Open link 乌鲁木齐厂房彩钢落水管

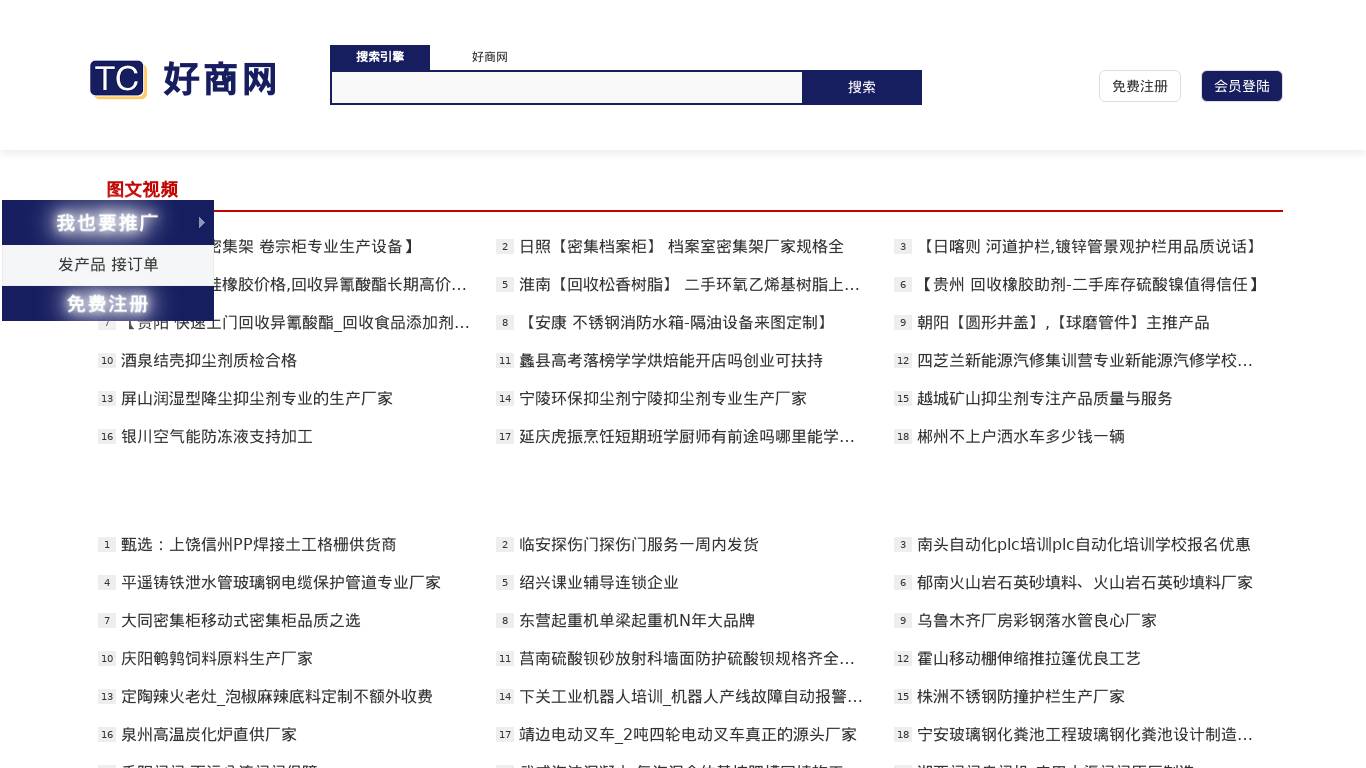coord(1037,621)
